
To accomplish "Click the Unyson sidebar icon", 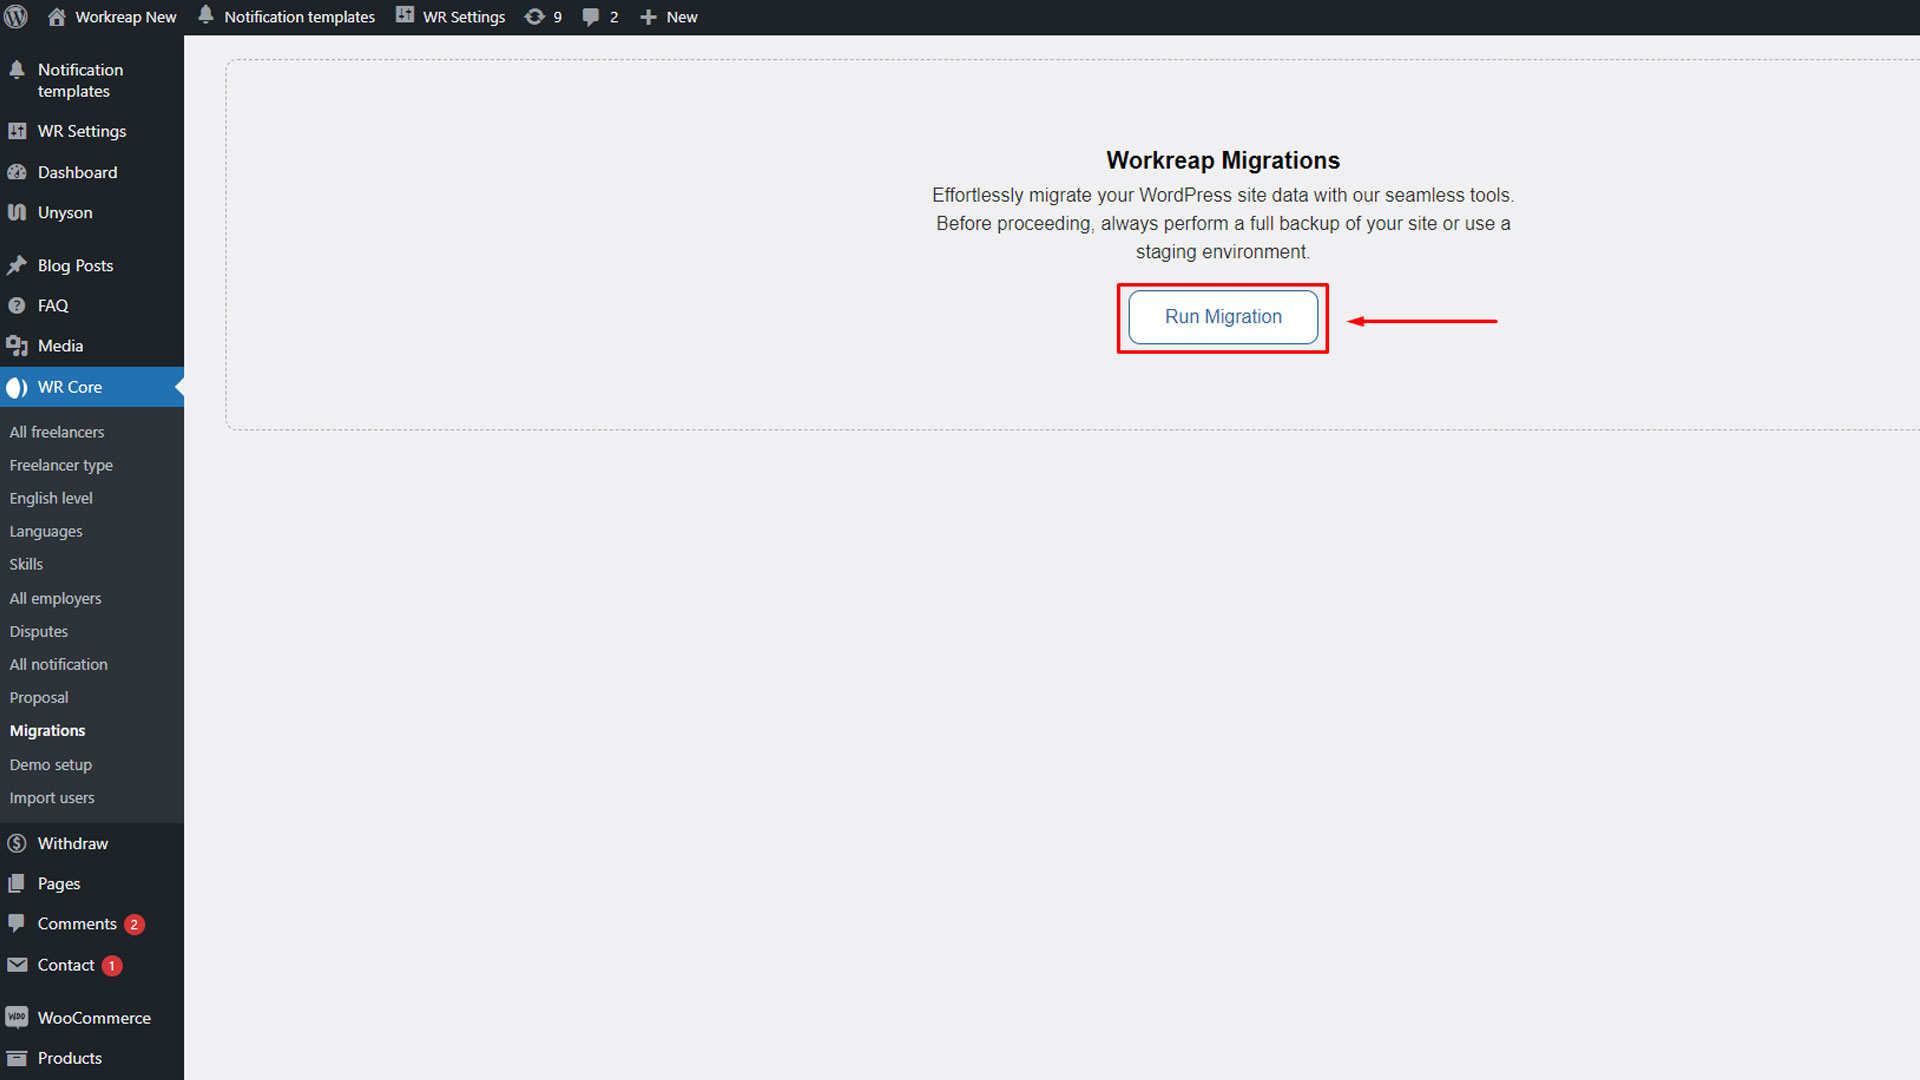I will pyautogui.click(x=17, y=212).
